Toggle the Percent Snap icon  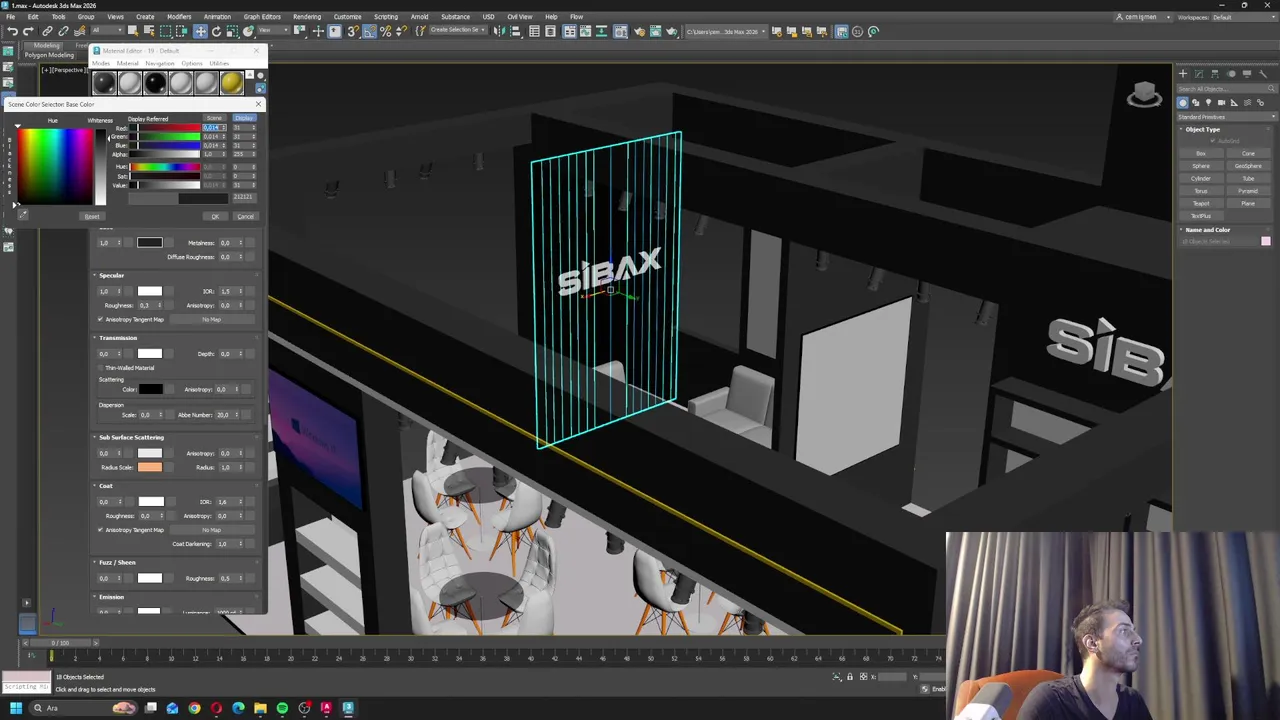coord(386,31)
